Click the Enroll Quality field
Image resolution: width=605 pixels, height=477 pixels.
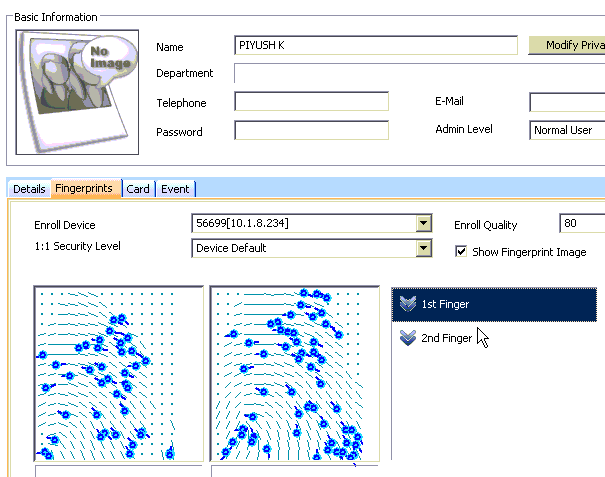[x=581, y=224]
